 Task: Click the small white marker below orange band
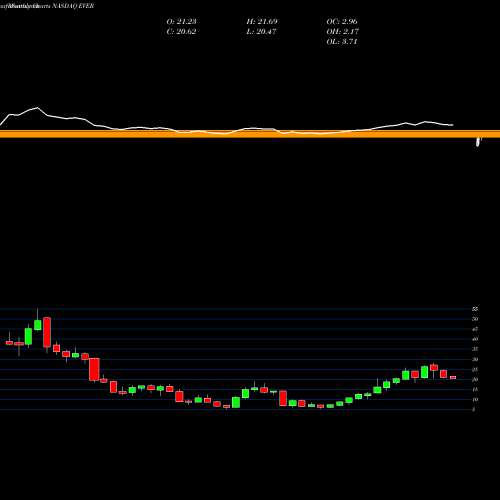click(478, 142)
